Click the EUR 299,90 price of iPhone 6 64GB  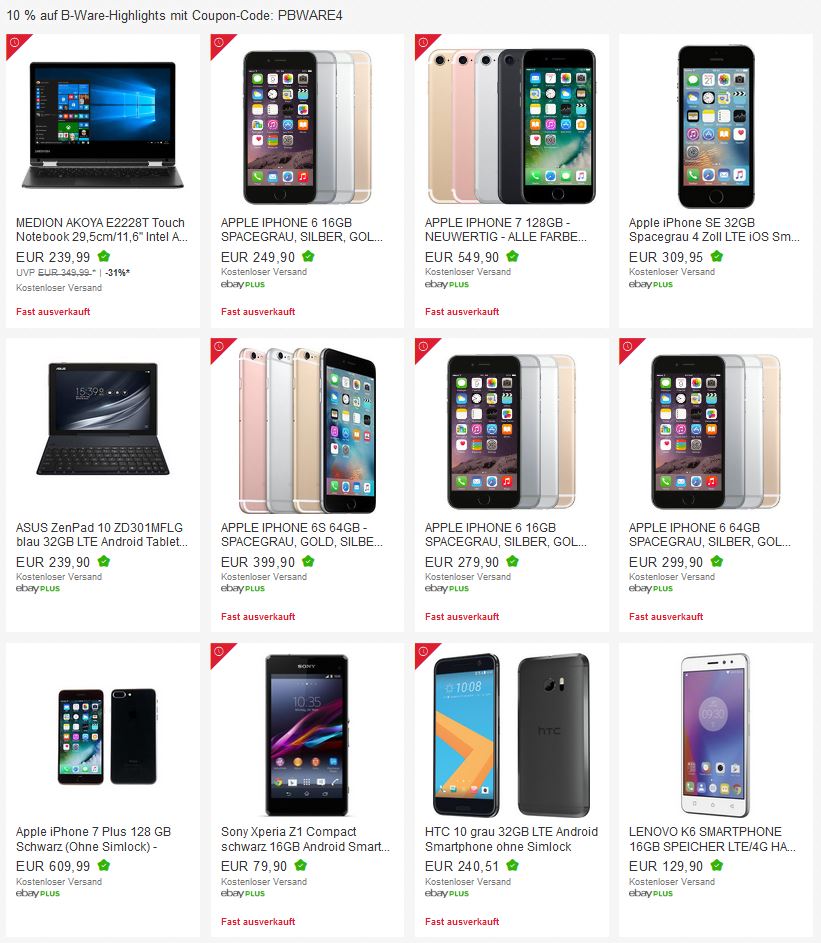point(666,562)
